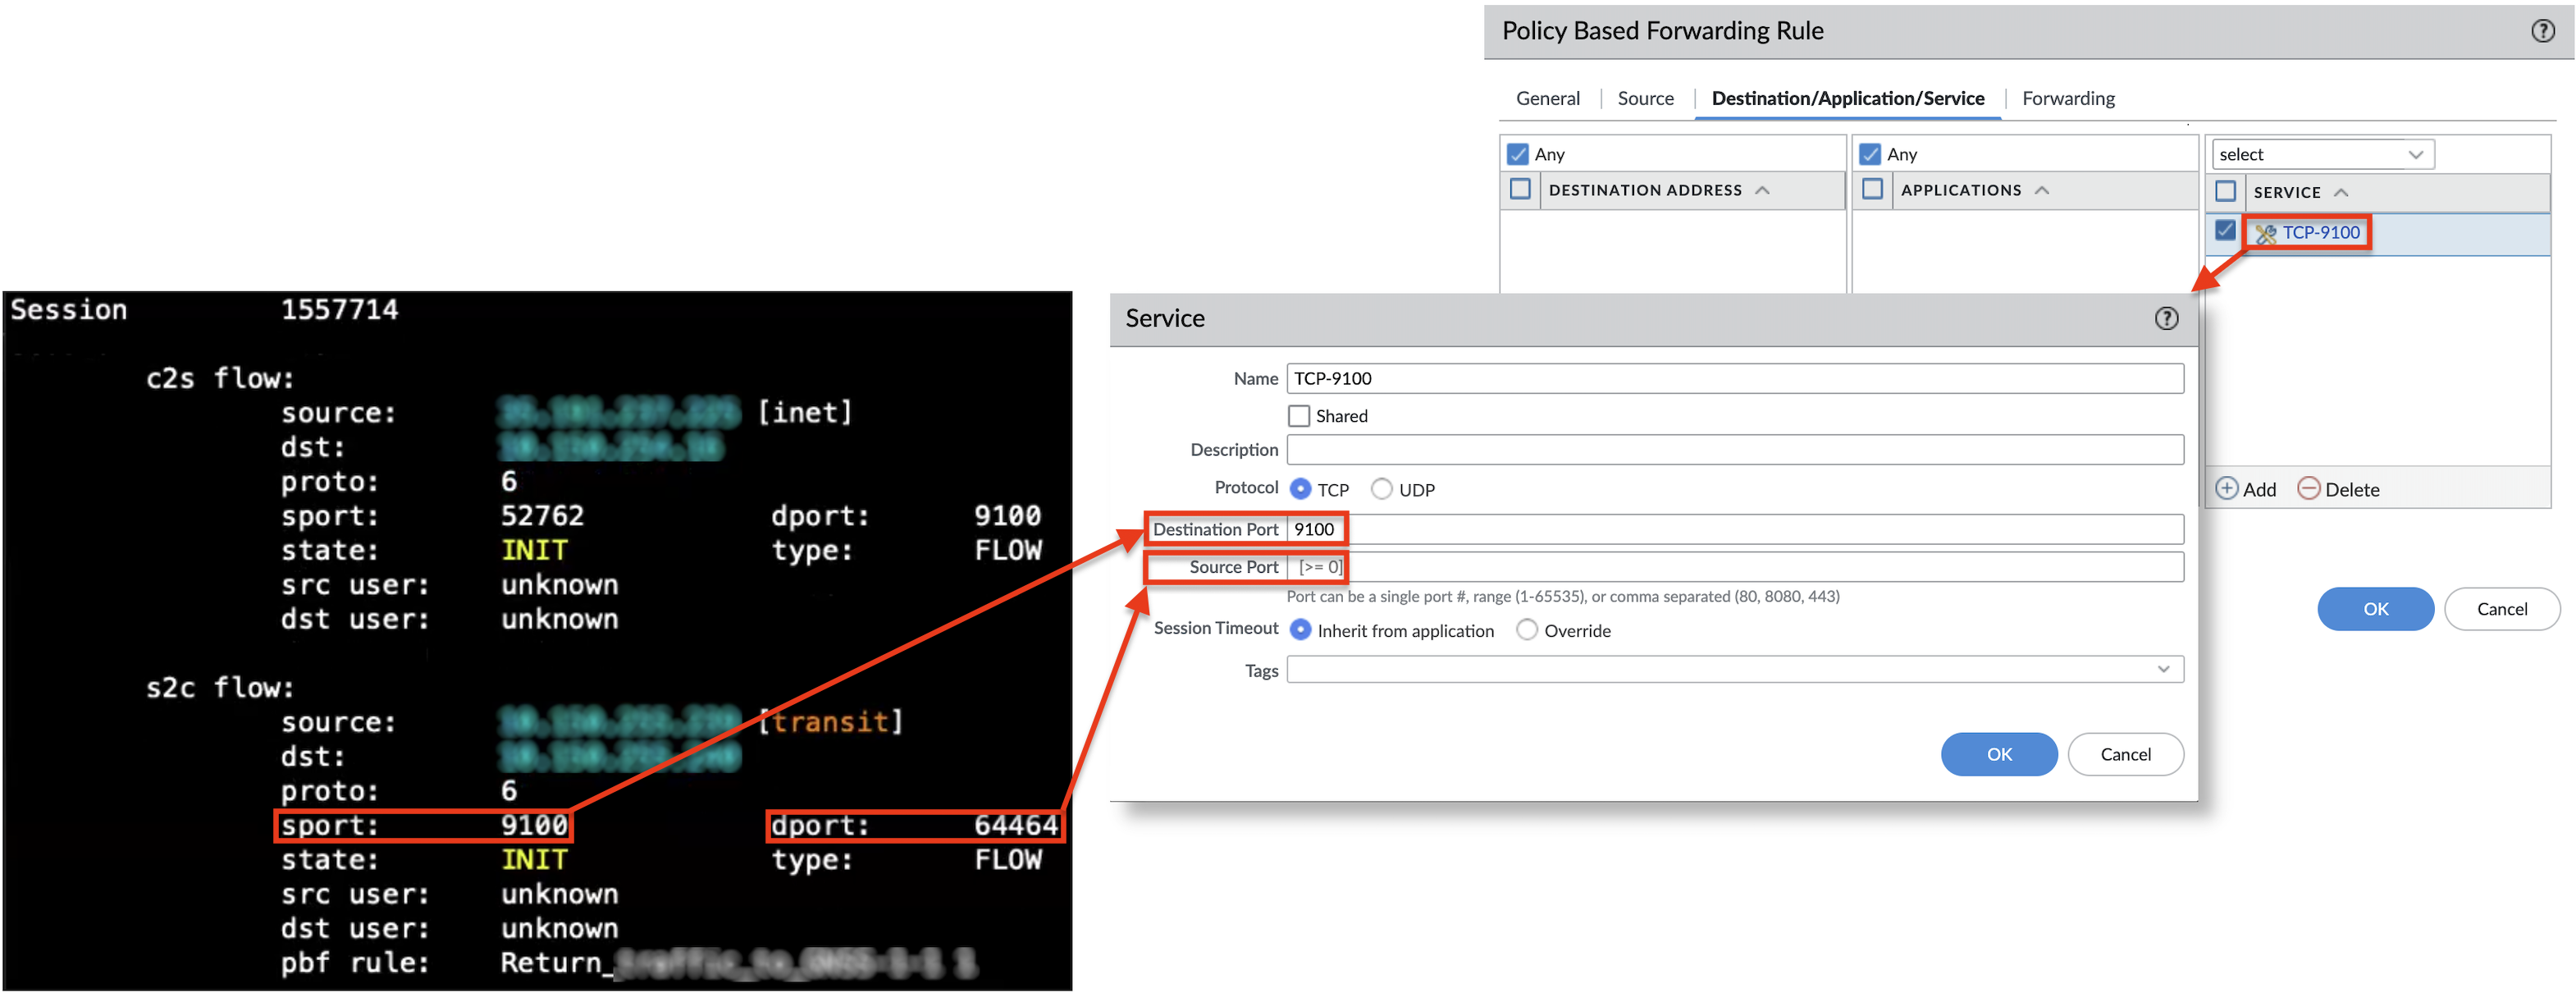Click the help icon on Policy Based Forwarding Rule
Screen dimensions: 2576x993
pyautogui.click(x=2542, y=31)
